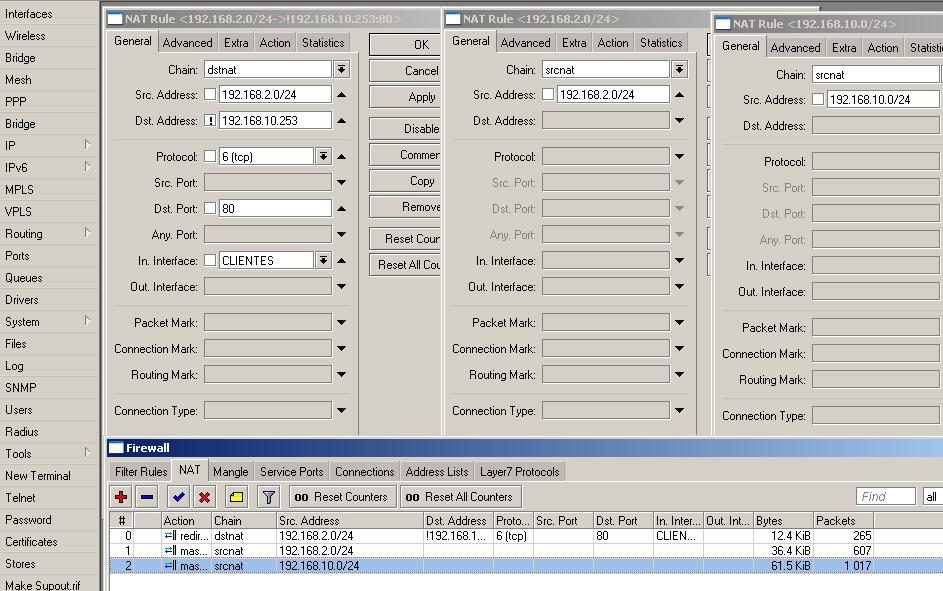Click the yellow comment icon in Firewall toolbar
The height and width of the screenshot is (591, 943).
pos(236,497)
